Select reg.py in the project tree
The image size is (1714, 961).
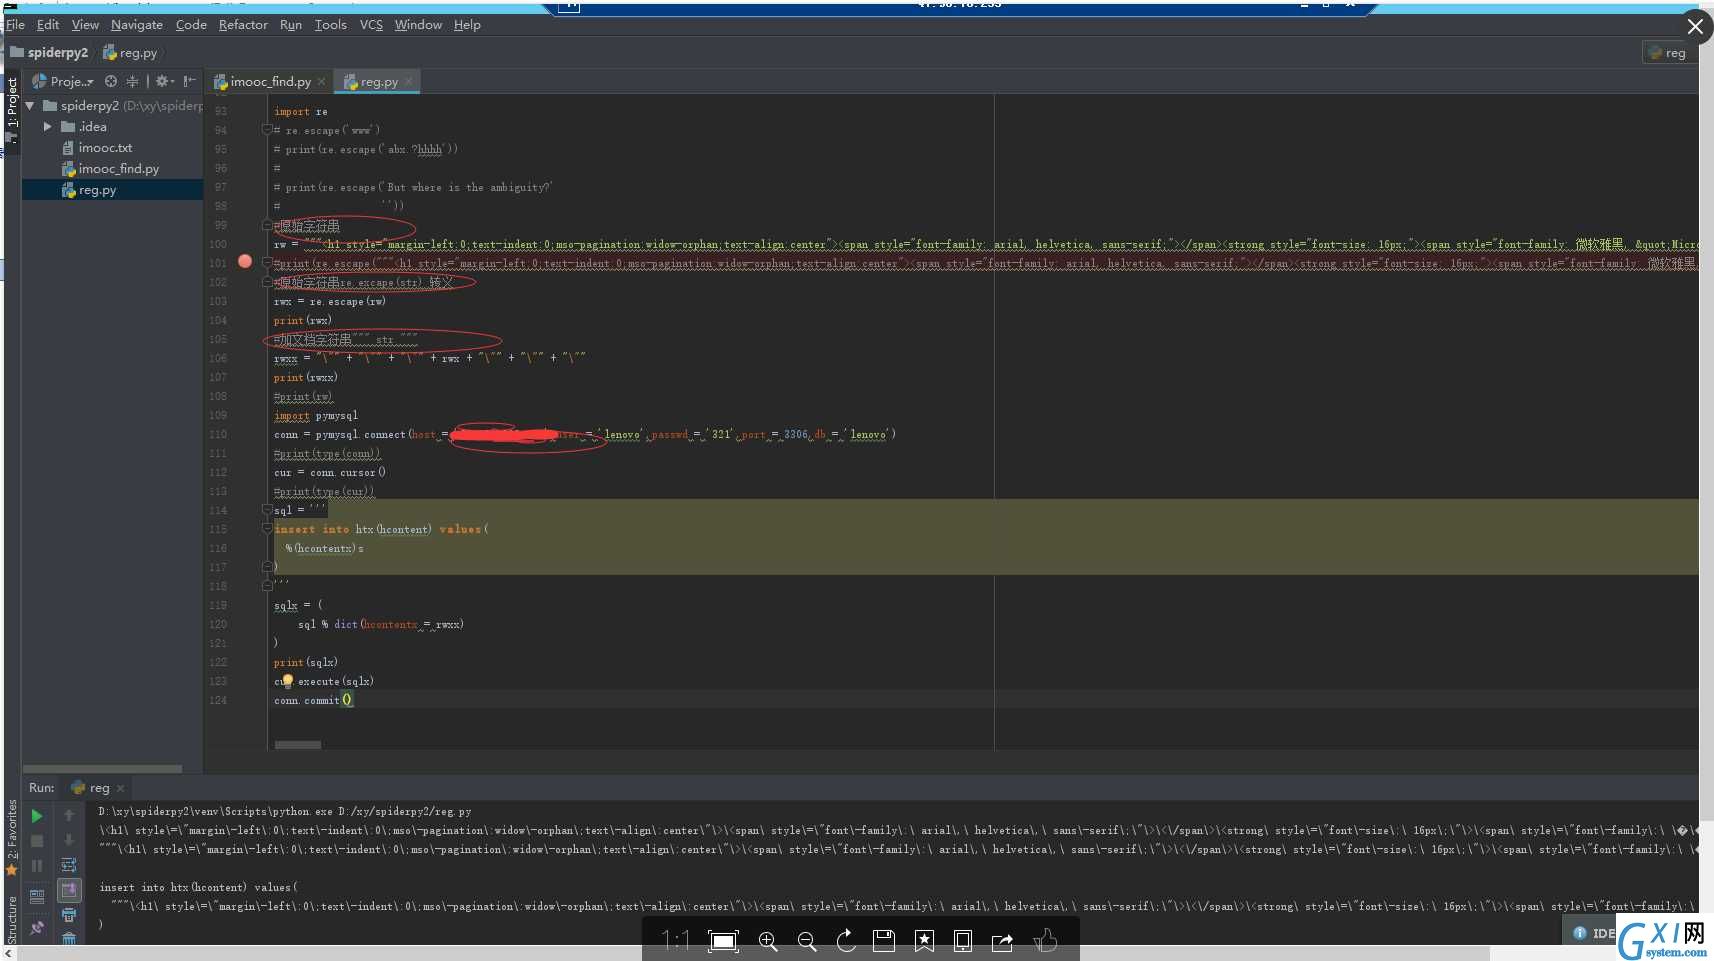97,190
